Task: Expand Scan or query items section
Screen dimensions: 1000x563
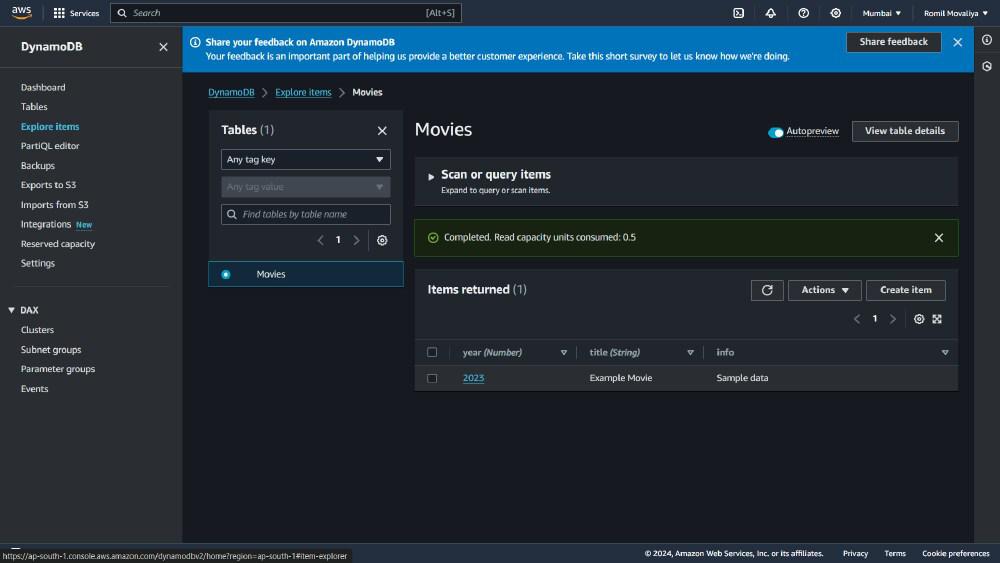Action: pyautogui.click(x=431, y=177)
